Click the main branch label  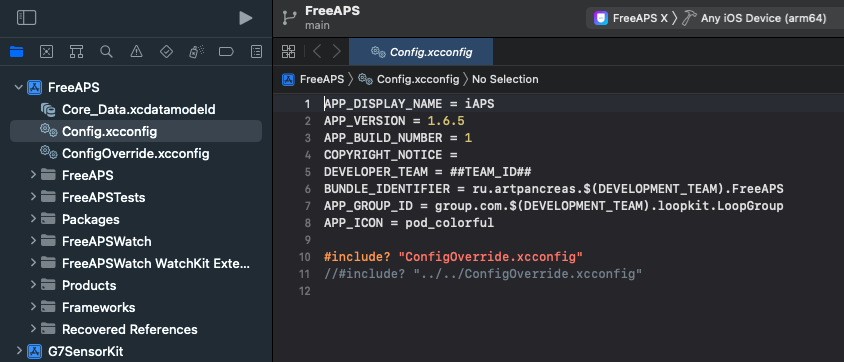point(317,25)
